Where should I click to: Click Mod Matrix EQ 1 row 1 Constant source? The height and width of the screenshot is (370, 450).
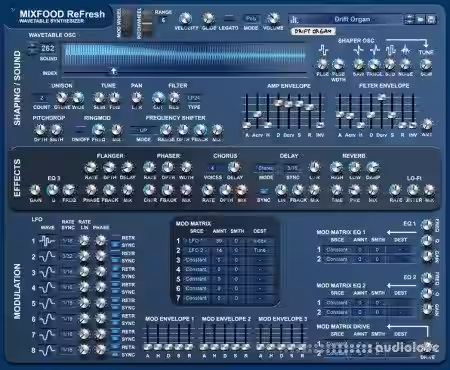pos(337,249)
